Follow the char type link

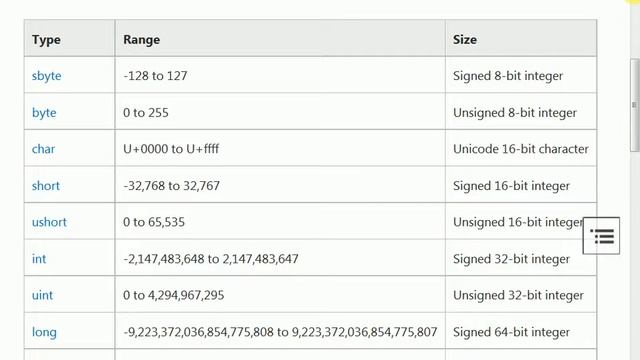coord(43,149)
